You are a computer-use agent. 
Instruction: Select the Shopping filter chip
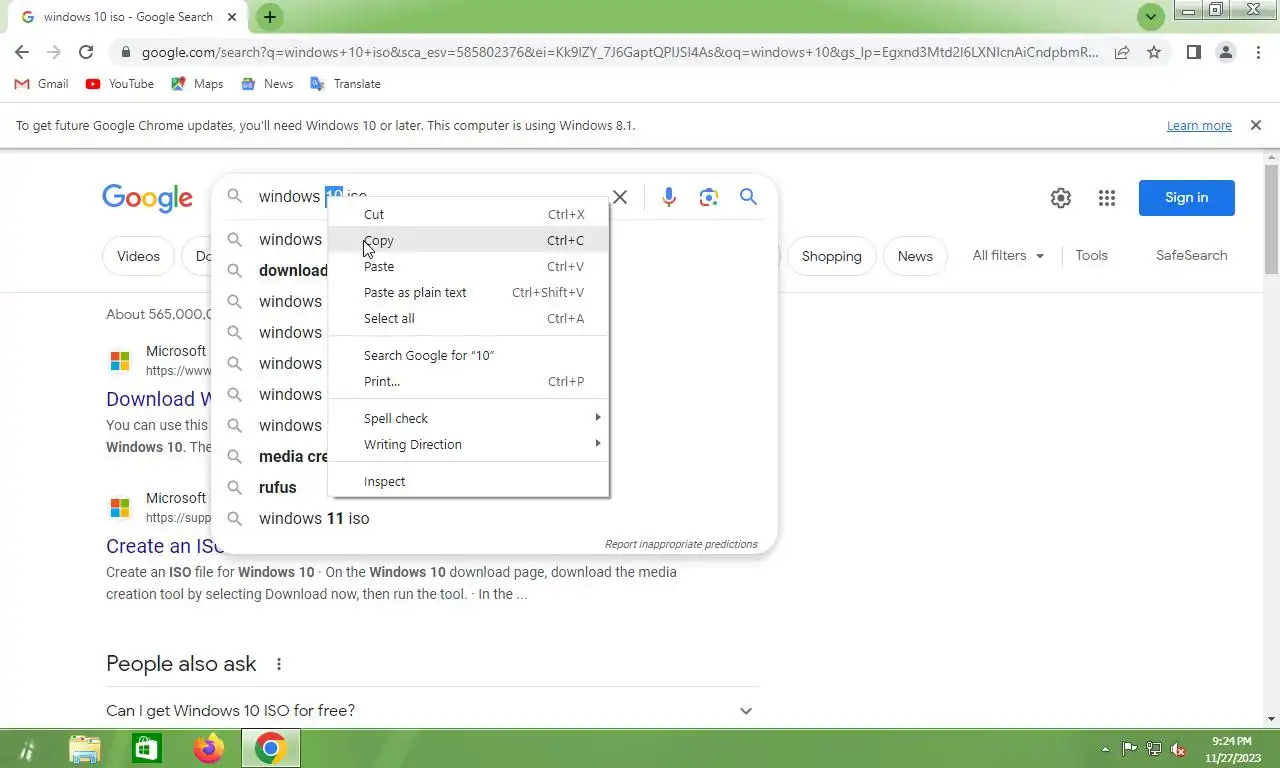[831, 256]
